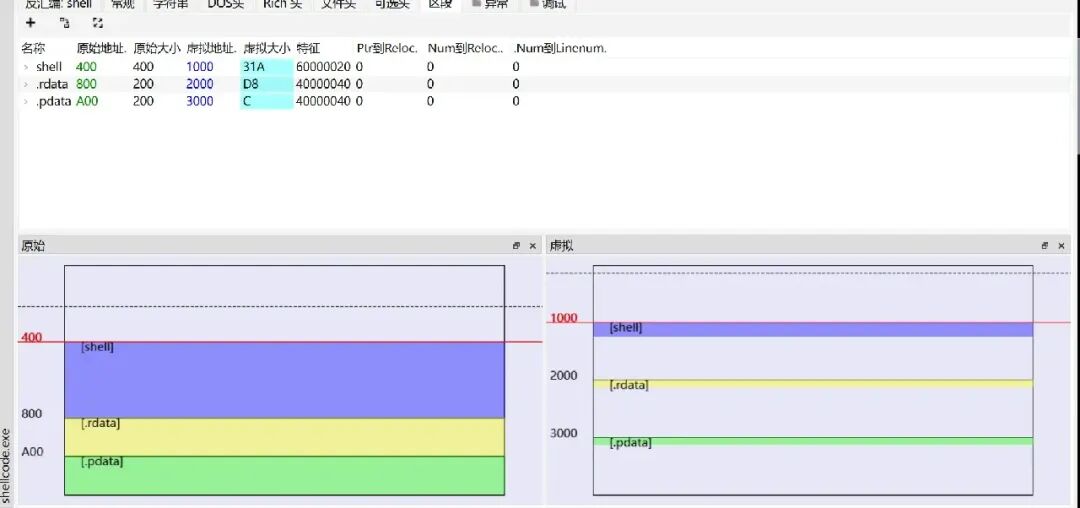Open the Rich 头 tab
Viewport: 1080px width, 508px height.
tap(282, 4)
